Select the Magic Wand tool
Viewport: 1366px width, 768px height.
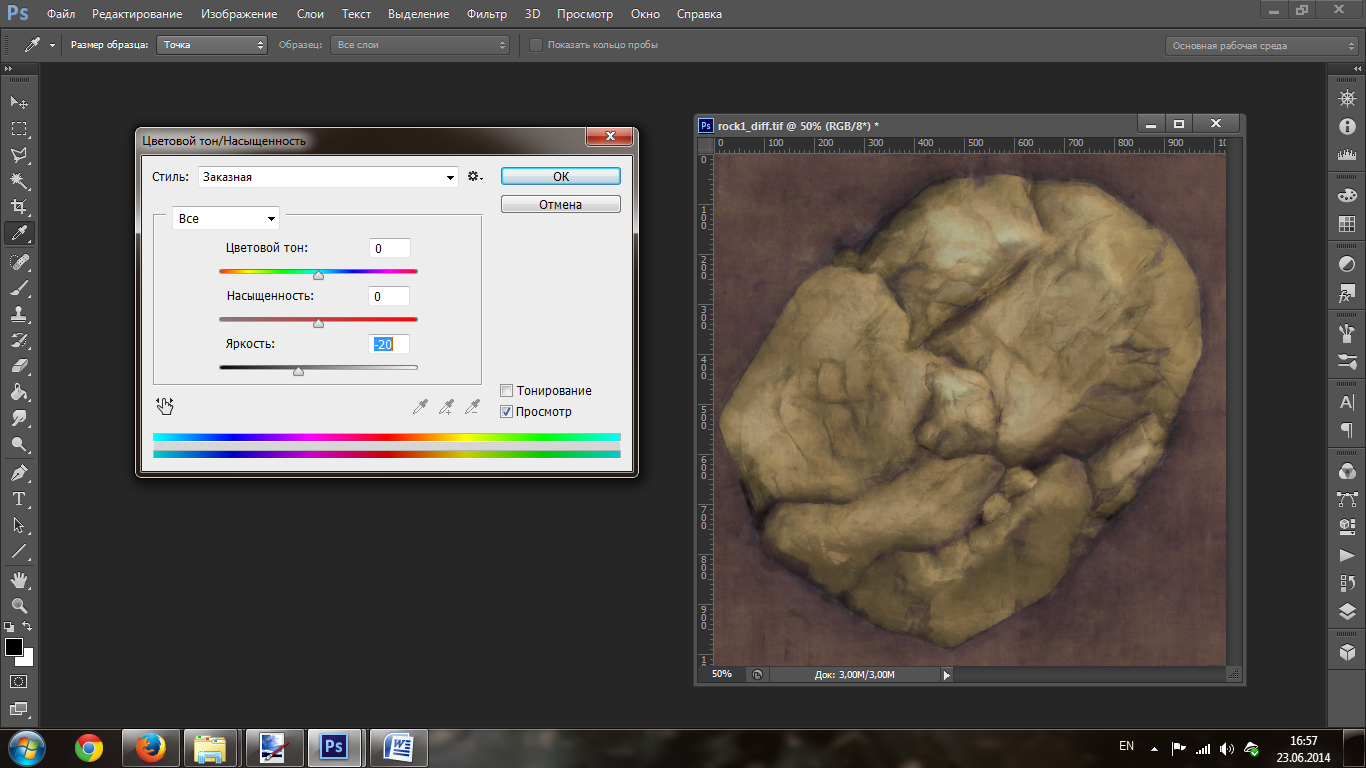pyautogui.click(x=18, y=181)
